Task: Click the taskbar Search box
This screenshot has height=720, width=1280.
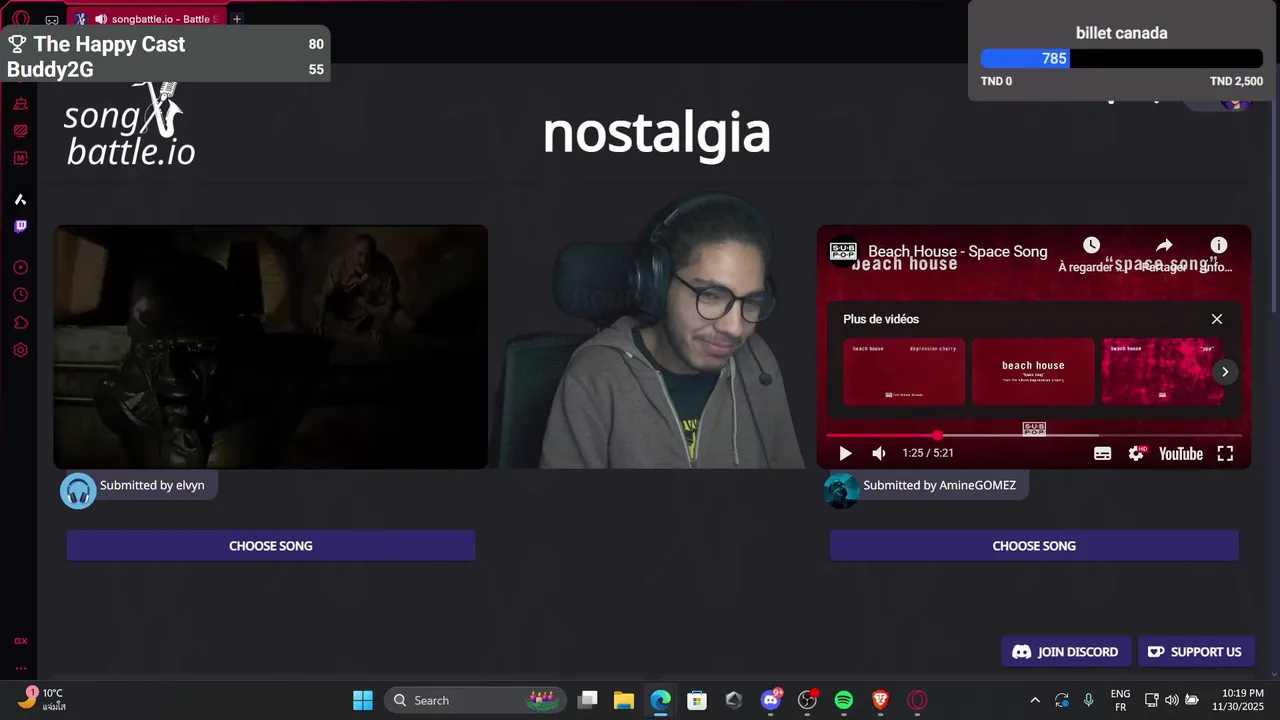Action: tap(473, 700)
